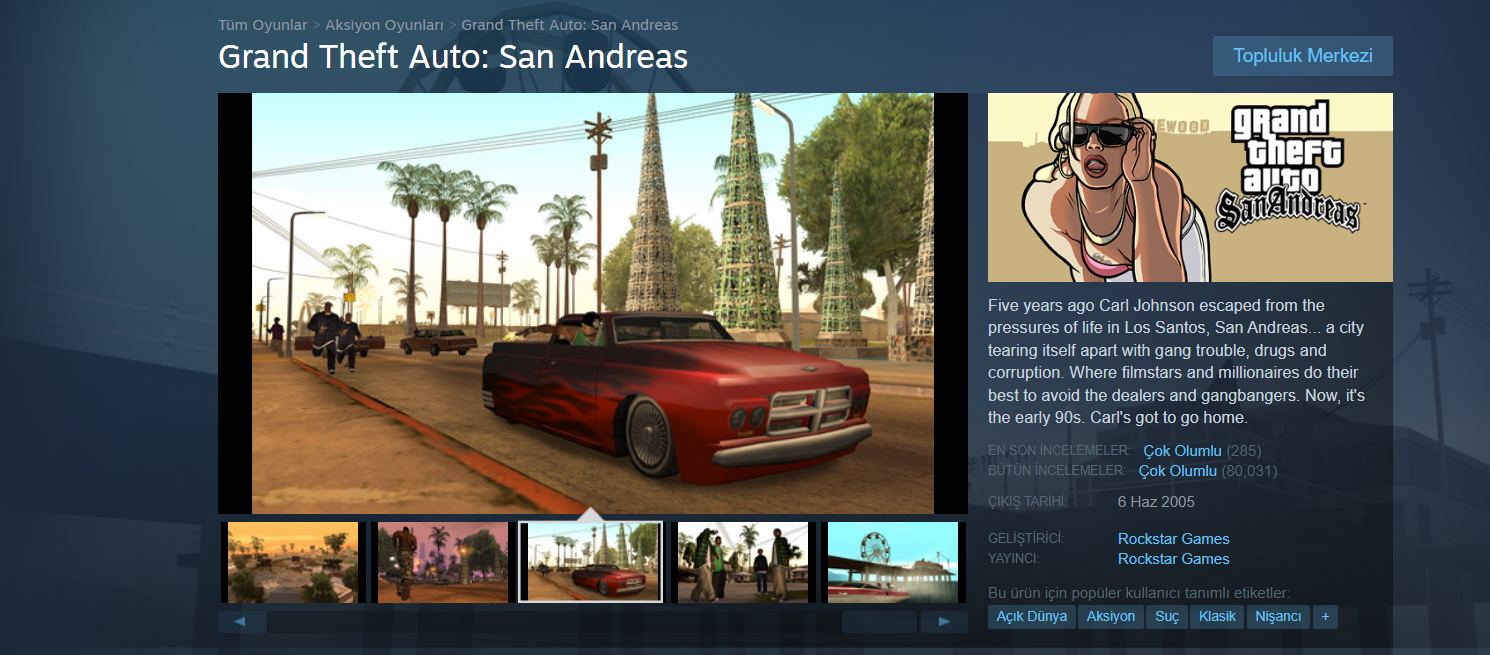The image size is (1490, 655).
Task: Select the Nişancı tag
Action: pos(1279,617)
